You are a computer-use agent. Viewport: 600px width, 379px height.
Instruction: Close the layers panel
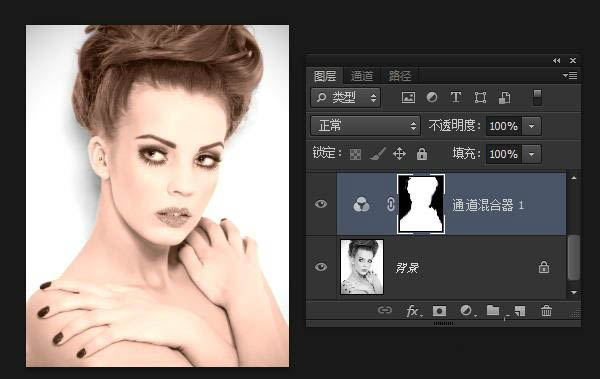(x=573, y=60)
